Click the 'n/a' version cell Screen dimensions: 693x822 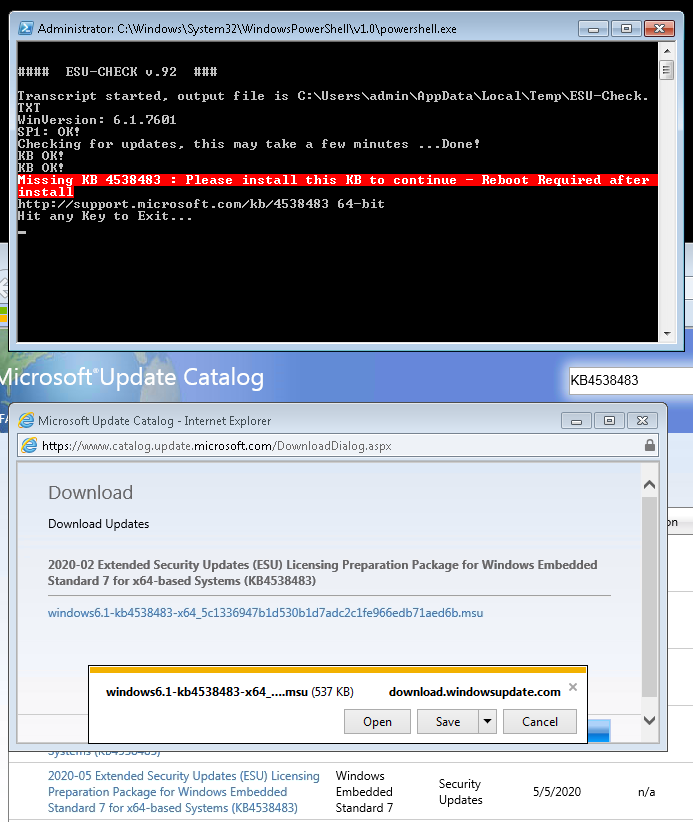(x=646, y=792)
